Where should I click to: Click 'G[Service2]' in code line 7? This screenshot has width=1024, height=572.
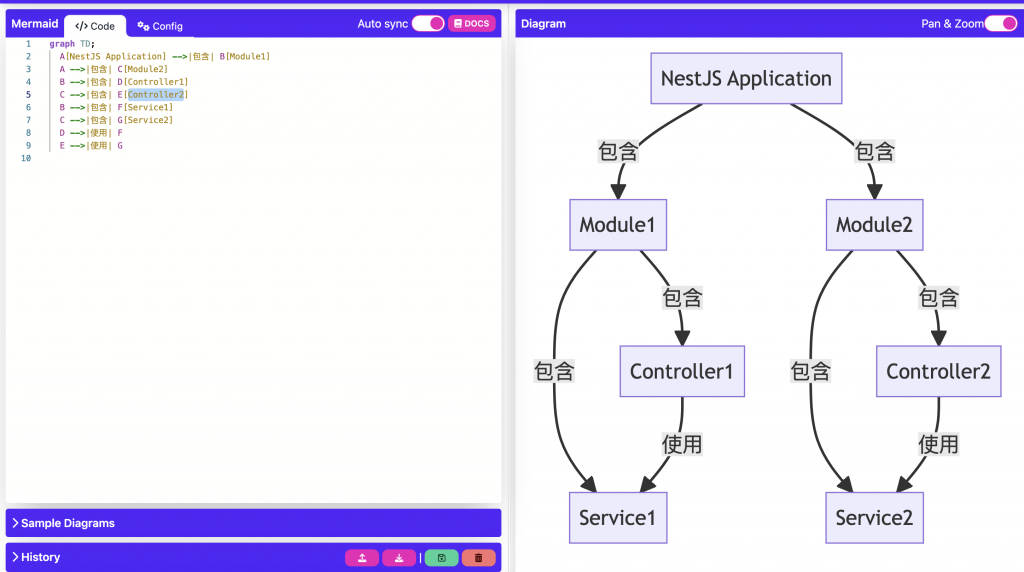click(x=145, y=120)
